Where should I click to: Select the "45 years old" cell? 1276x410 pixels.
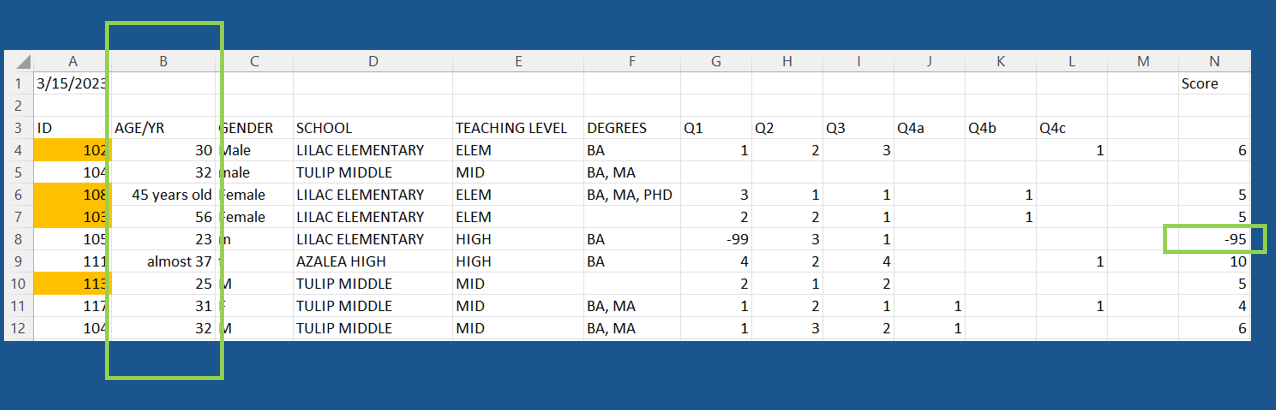tap(163, 195)
